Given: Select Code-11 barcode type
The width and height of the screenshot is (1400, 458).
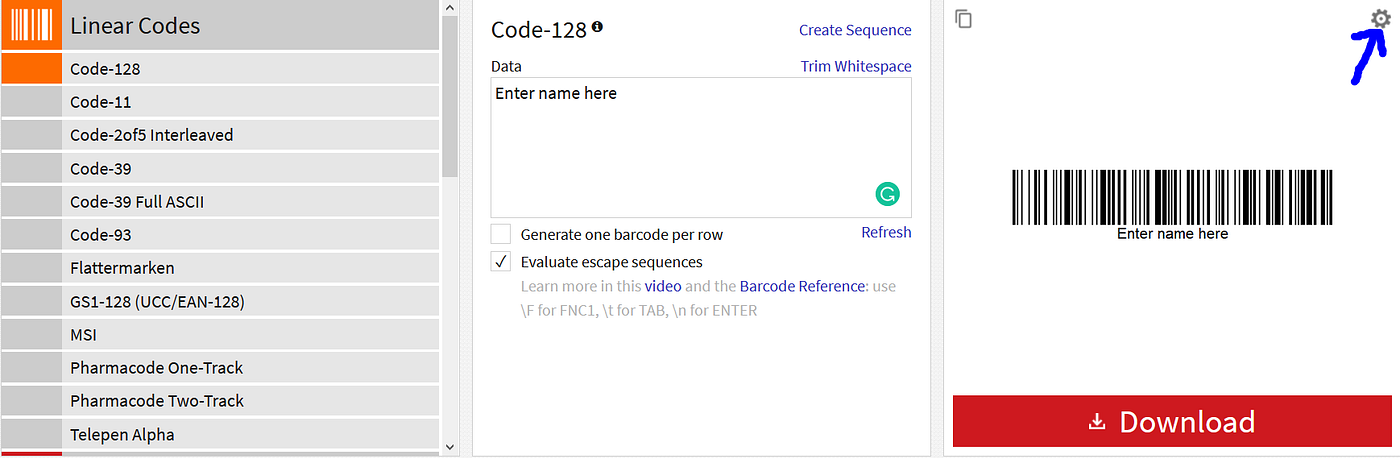Looking at the screenshot, I should coord(220,102).
